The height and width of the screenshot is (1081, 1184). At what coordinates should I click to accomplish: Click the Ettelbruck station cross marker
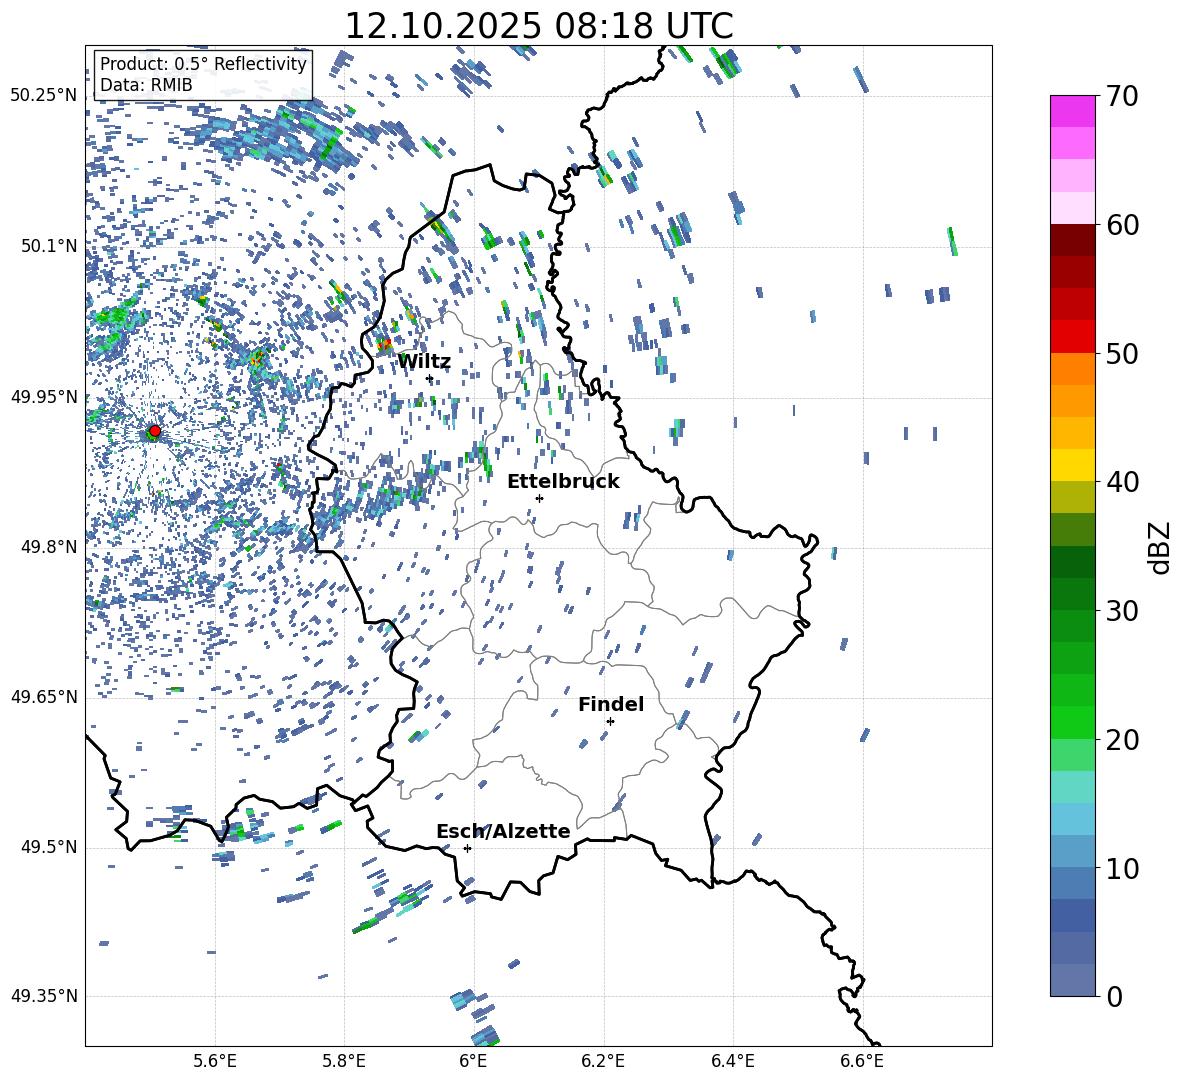click(x=539, y=498)
